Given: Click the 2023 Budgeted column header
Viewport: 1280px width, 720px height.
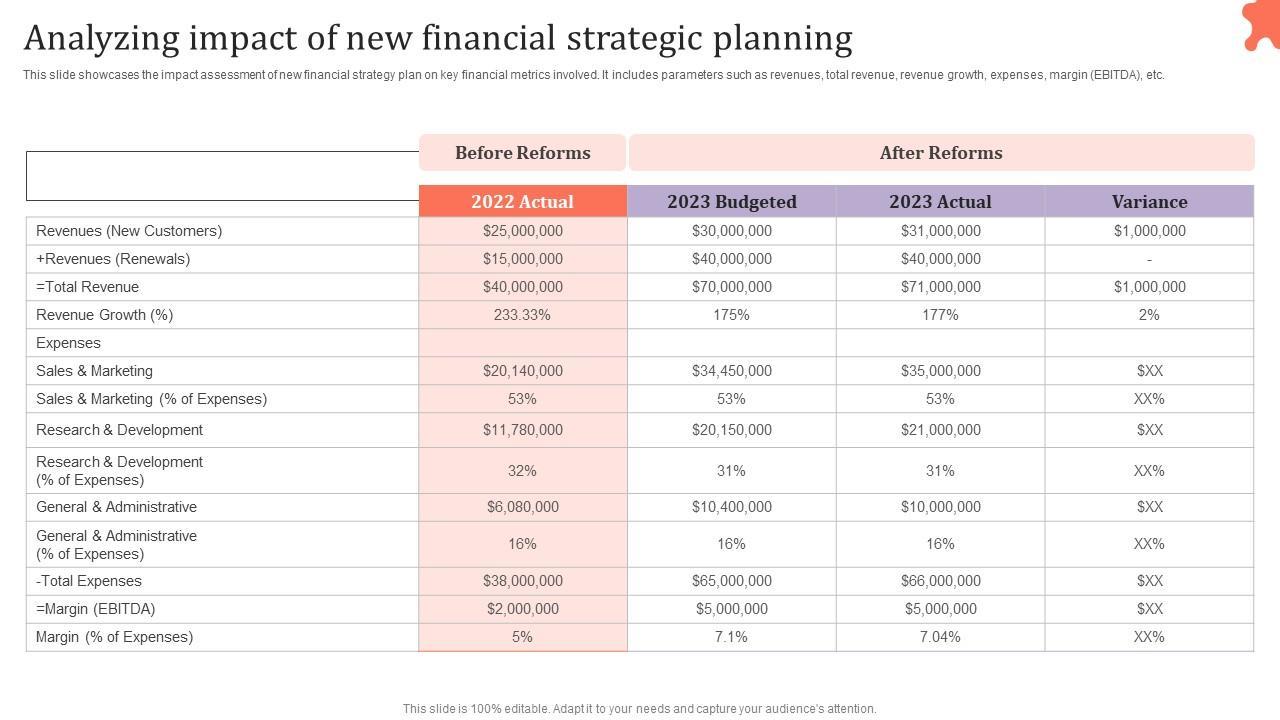Looking at the screenshot, I should point(731,201).
